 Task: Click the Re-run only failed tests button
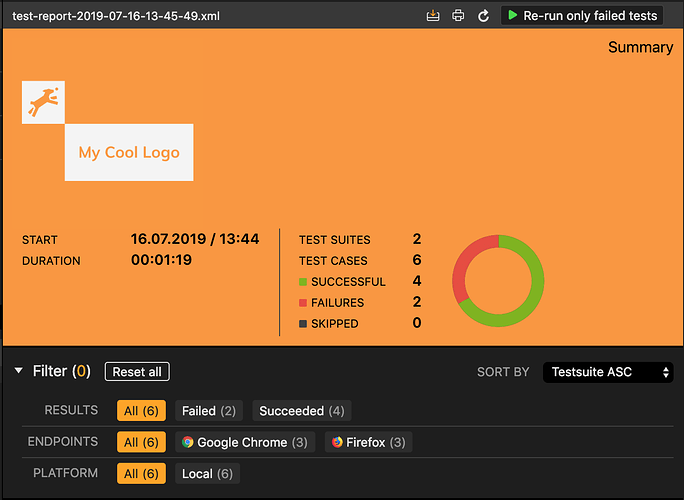[582, 16]
